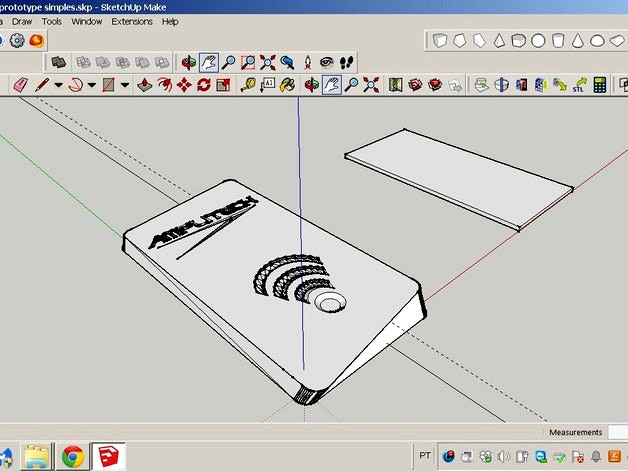Open the 3D Warehouse get models icon
This screenshot has width=628, height=472.
pos(415,85)
